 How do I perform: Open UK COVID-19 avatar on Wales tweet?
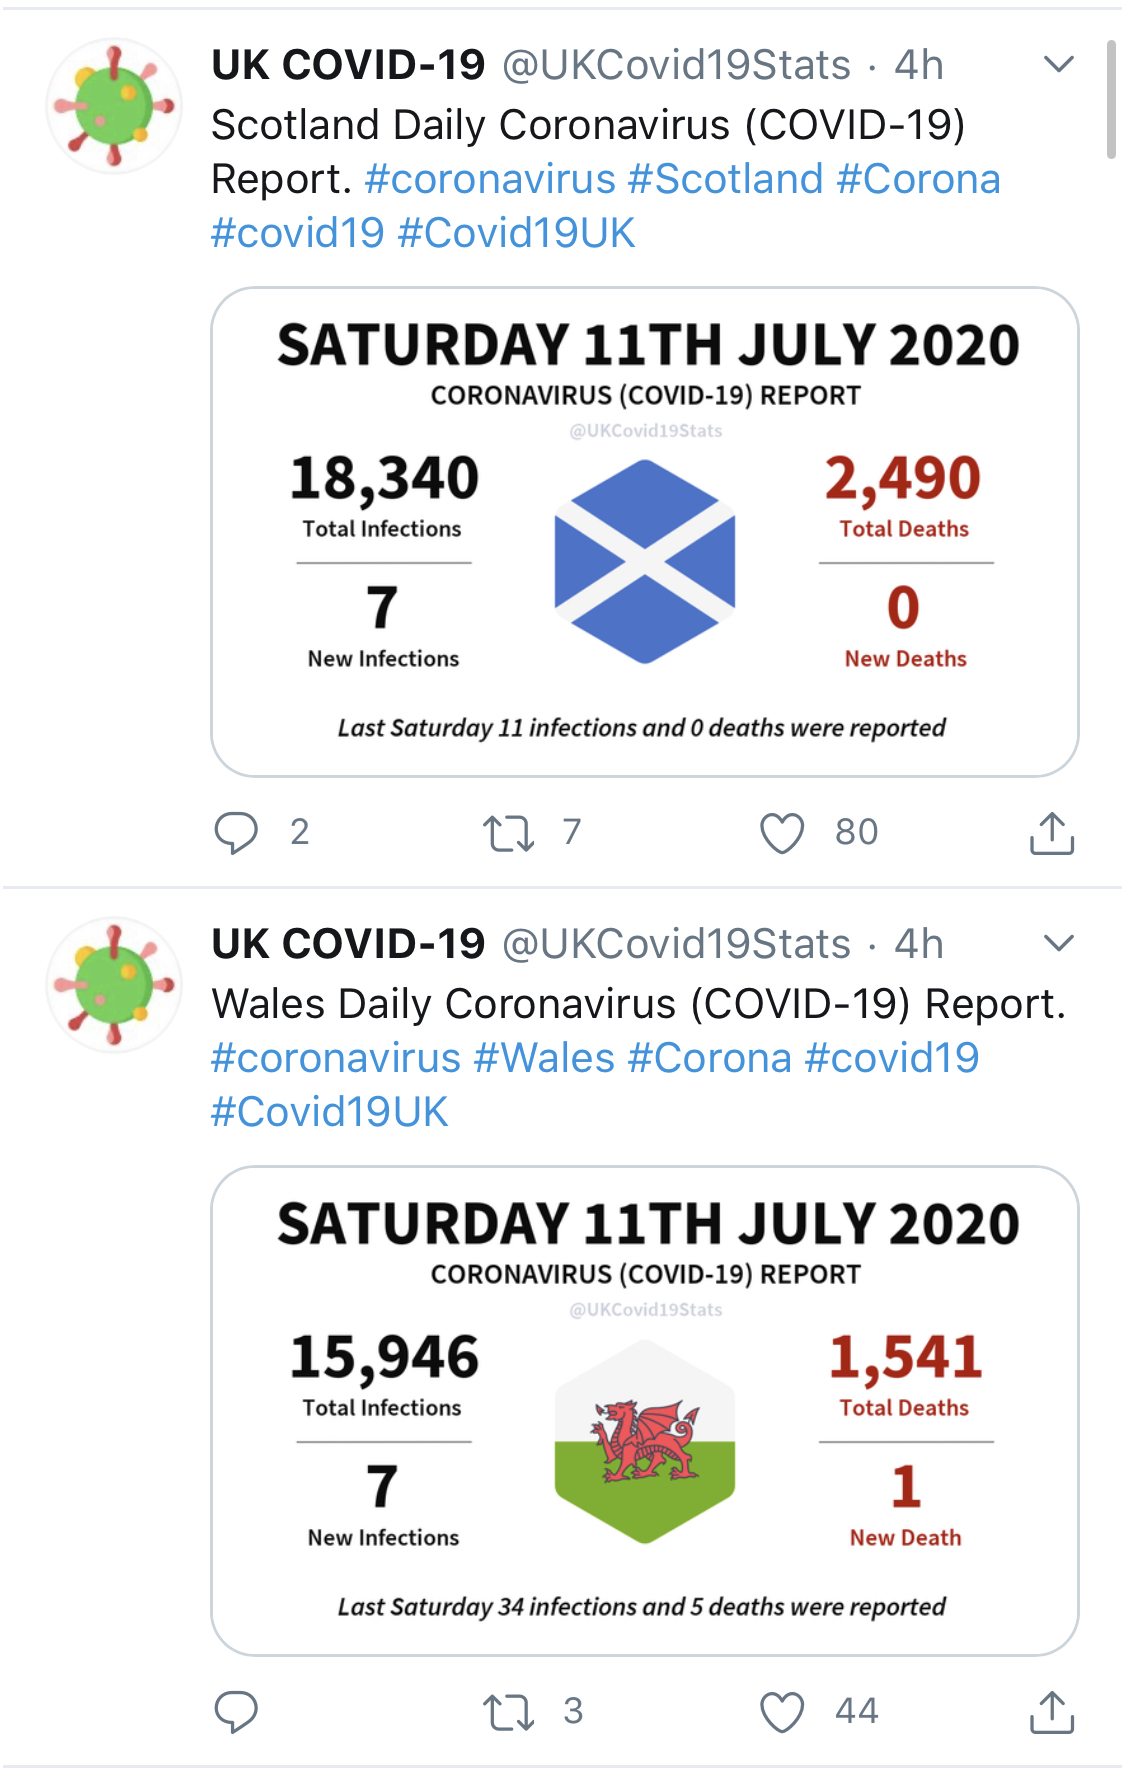[114, 984]
